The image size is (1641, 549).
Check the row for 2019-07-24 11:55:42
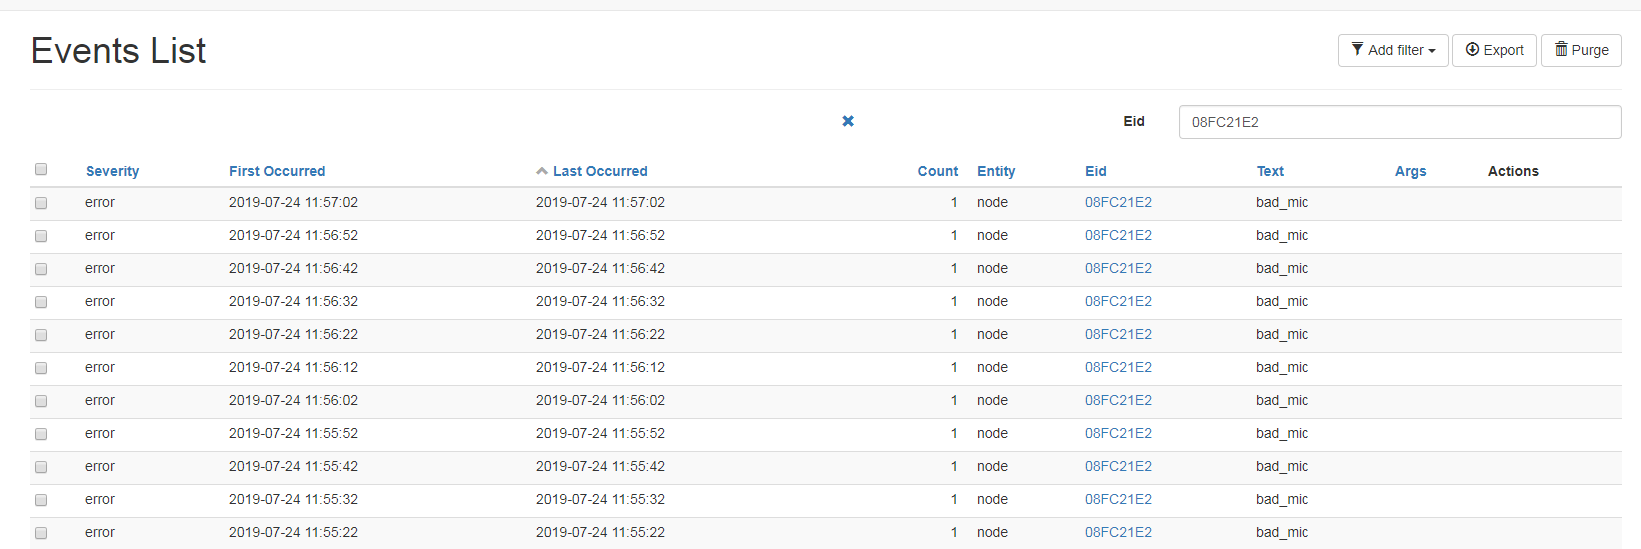tap(41, 467)
